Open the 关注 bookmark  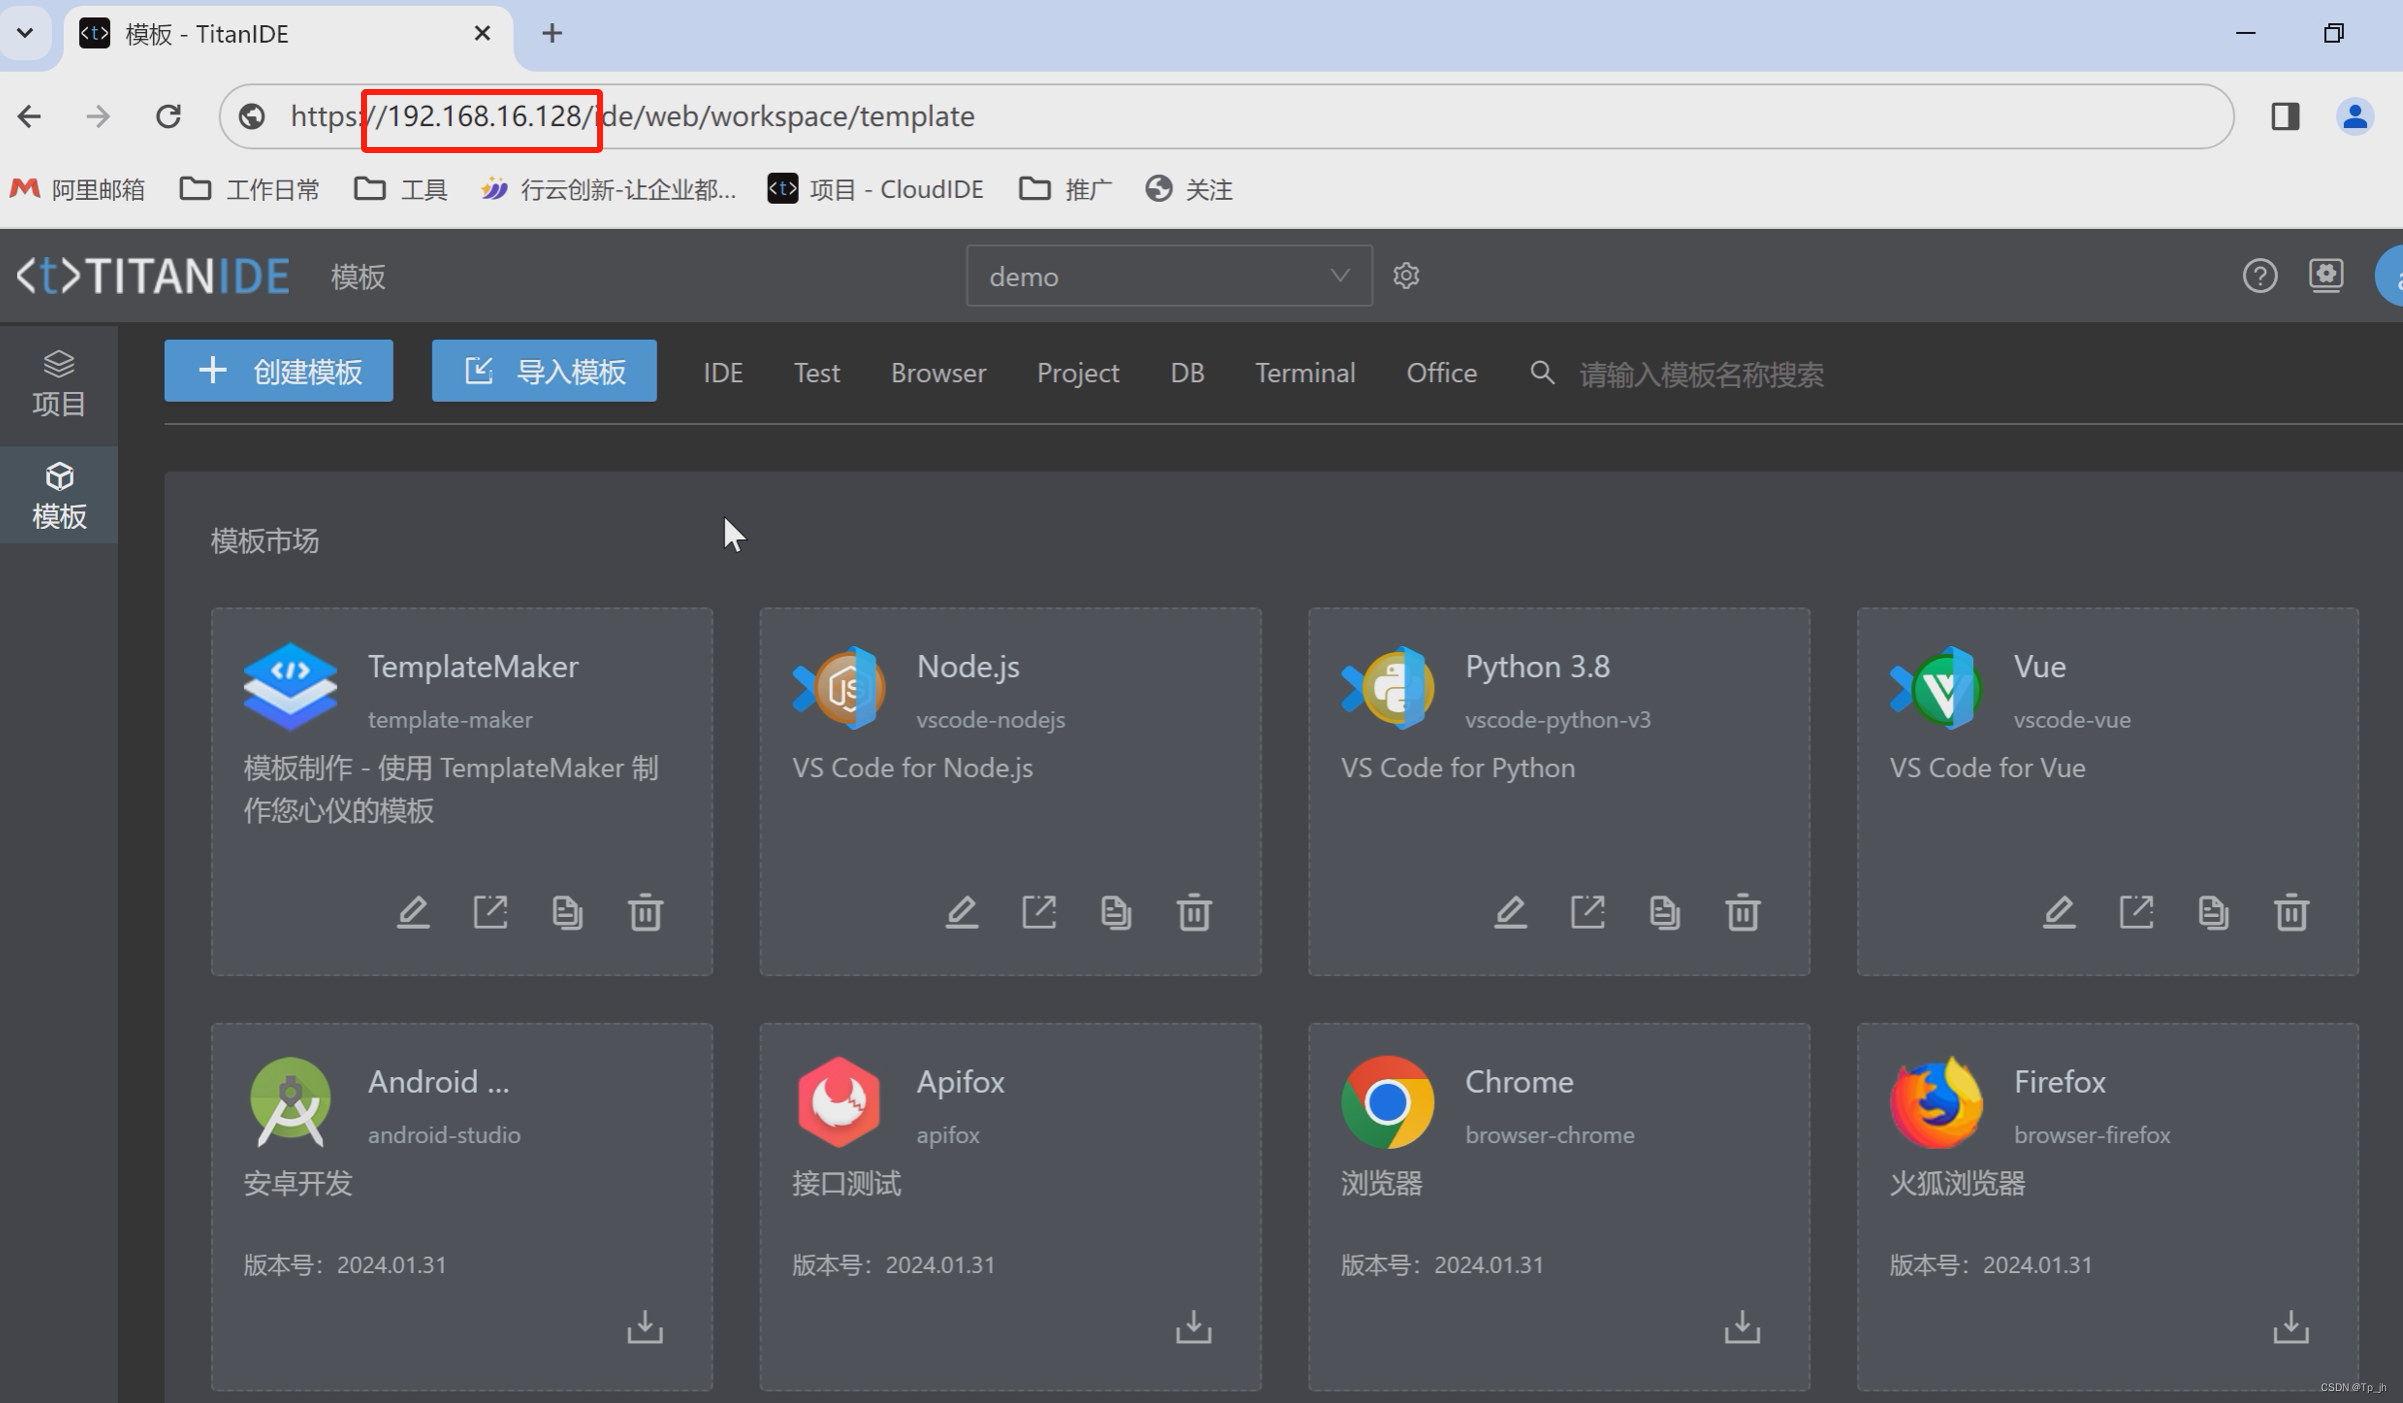(1189, 189)
